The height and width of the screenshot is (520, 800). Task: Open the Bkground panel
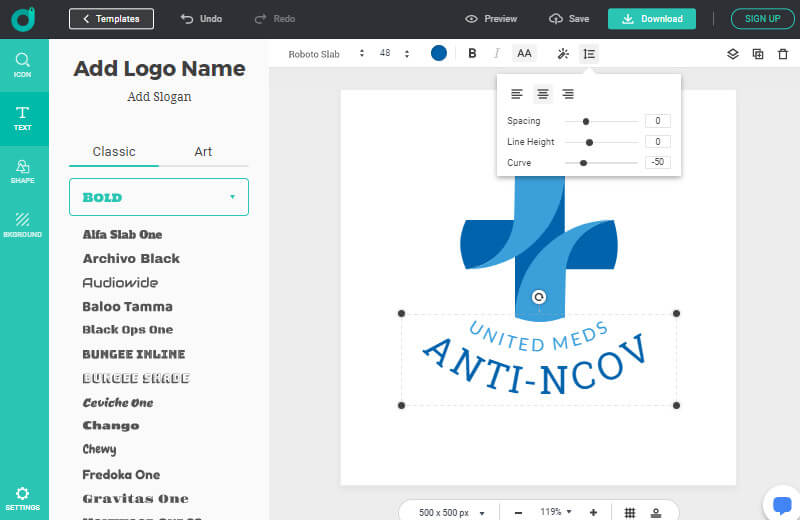[22, 224]
